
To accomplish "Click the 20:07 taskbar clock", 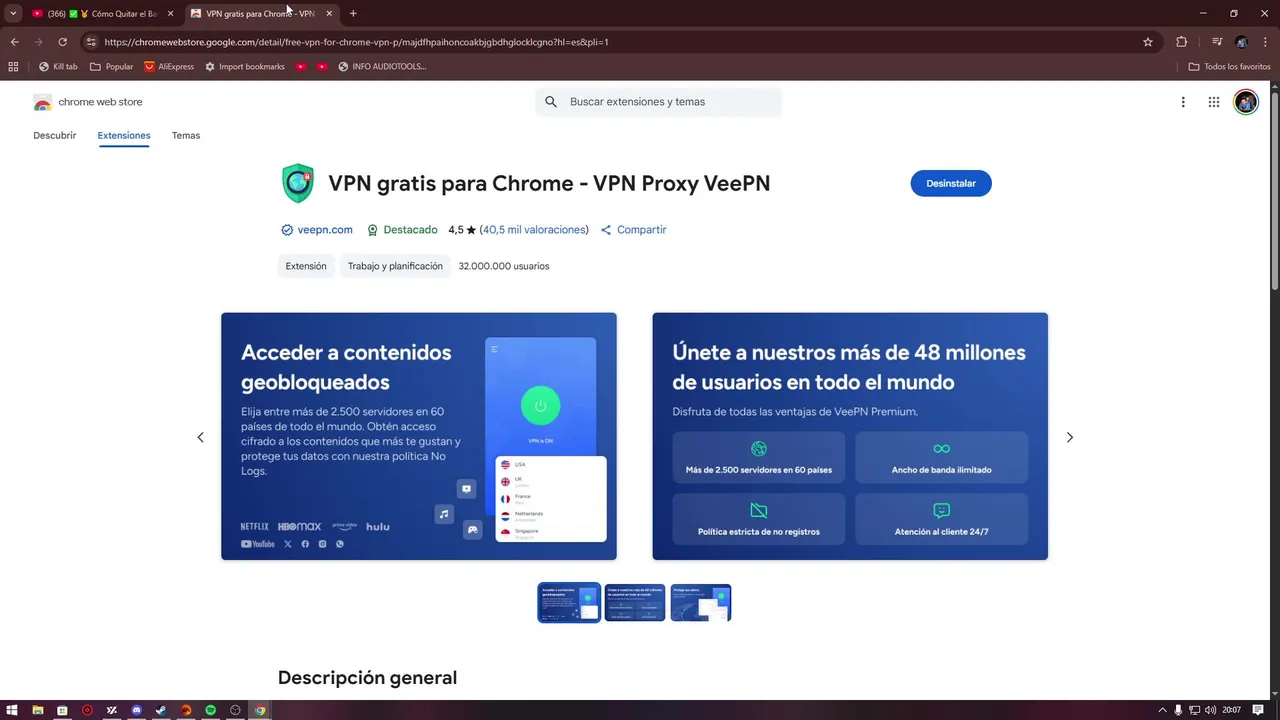I will tap(1231, 710).
